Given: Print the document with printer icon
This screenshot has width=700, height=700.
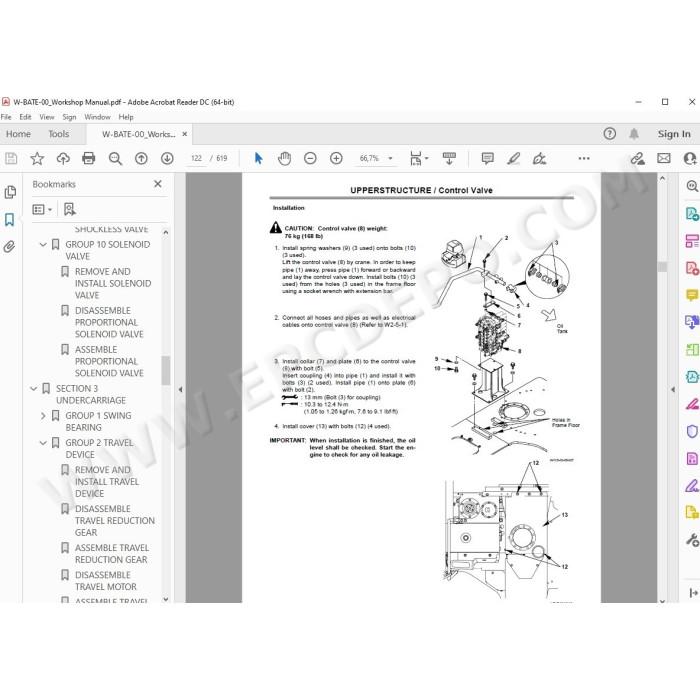Looking at the screenshot, I should point(88,158).
